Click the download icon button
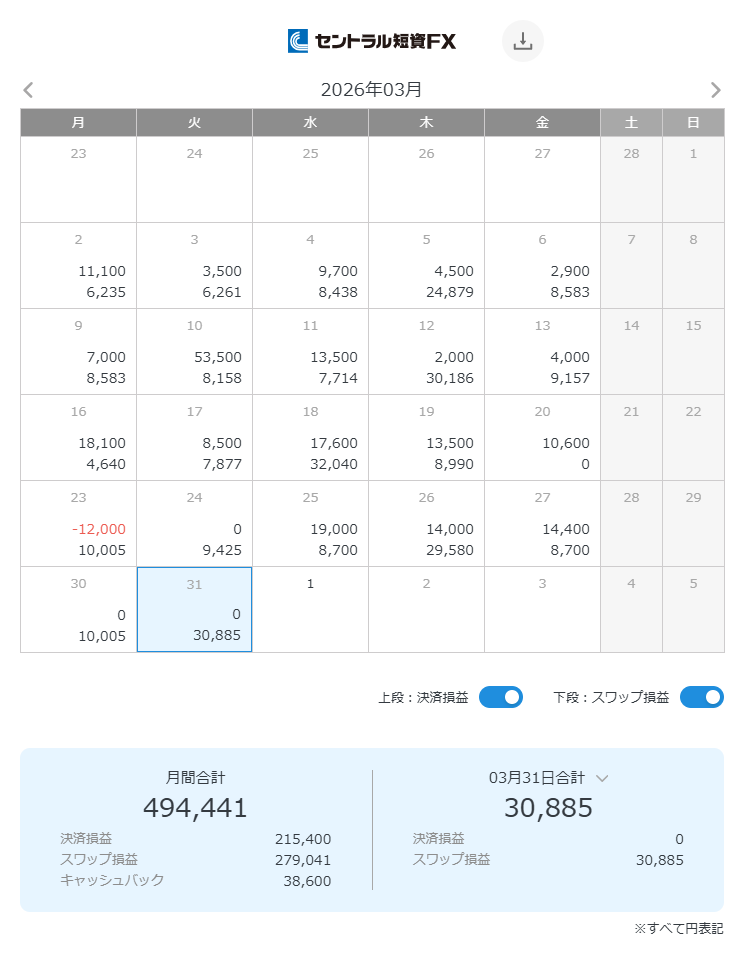 coord(522,41)
